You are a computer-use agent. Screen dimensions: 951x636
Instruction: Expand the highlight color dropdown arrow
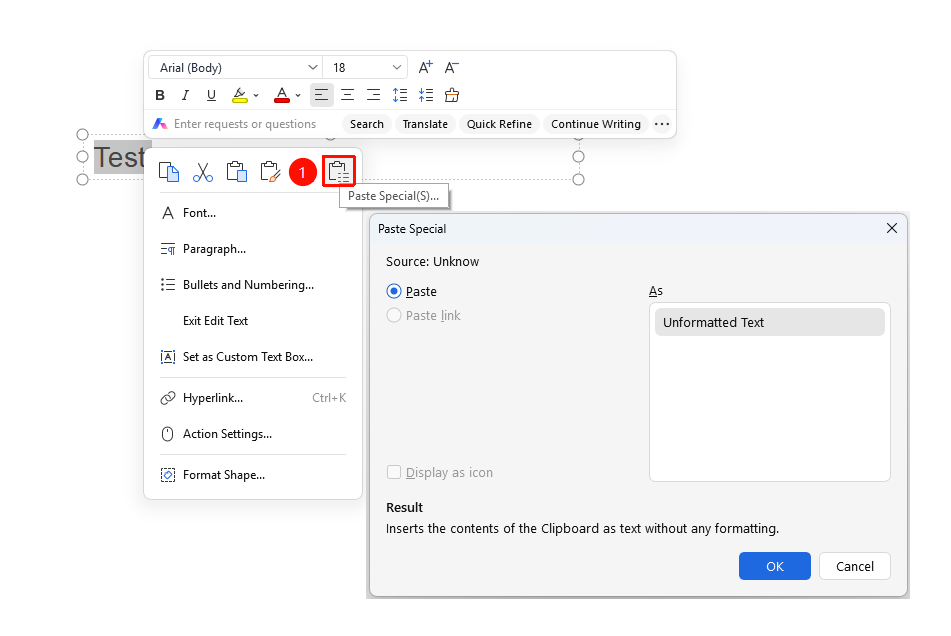pos(257,96)
